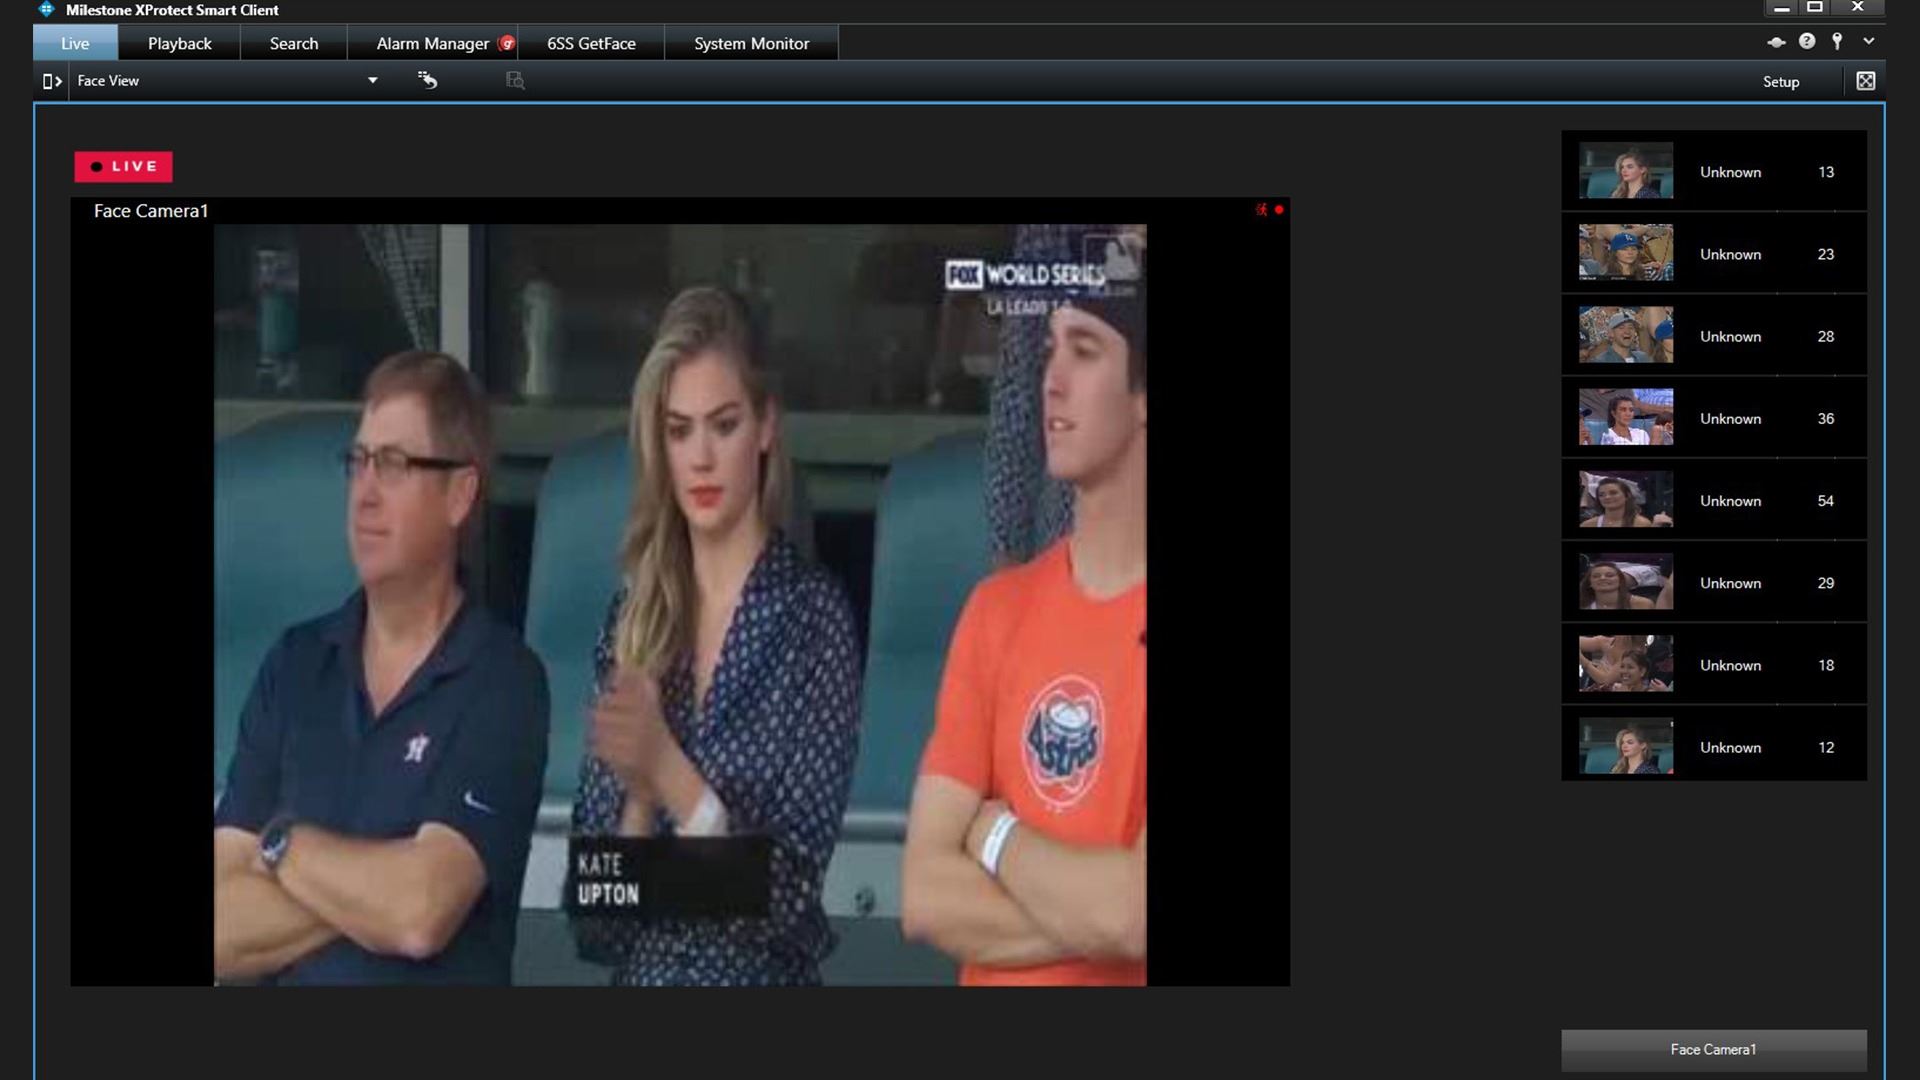1920x1080 pixels.
Task: Close the Smart Client window
Action: click(1857, 7)
